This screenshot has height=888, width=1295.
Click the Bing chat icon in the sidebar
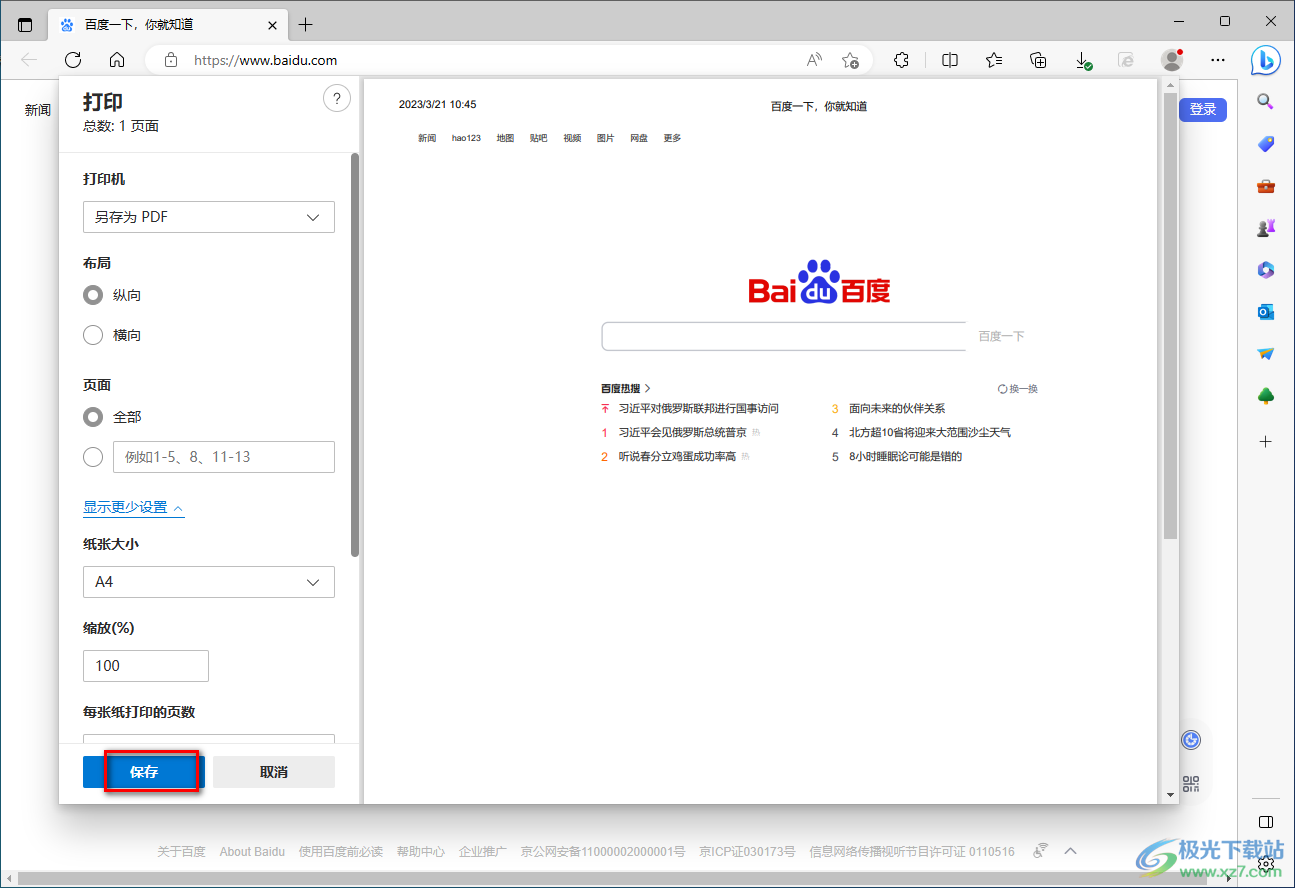click(1265, 60)
